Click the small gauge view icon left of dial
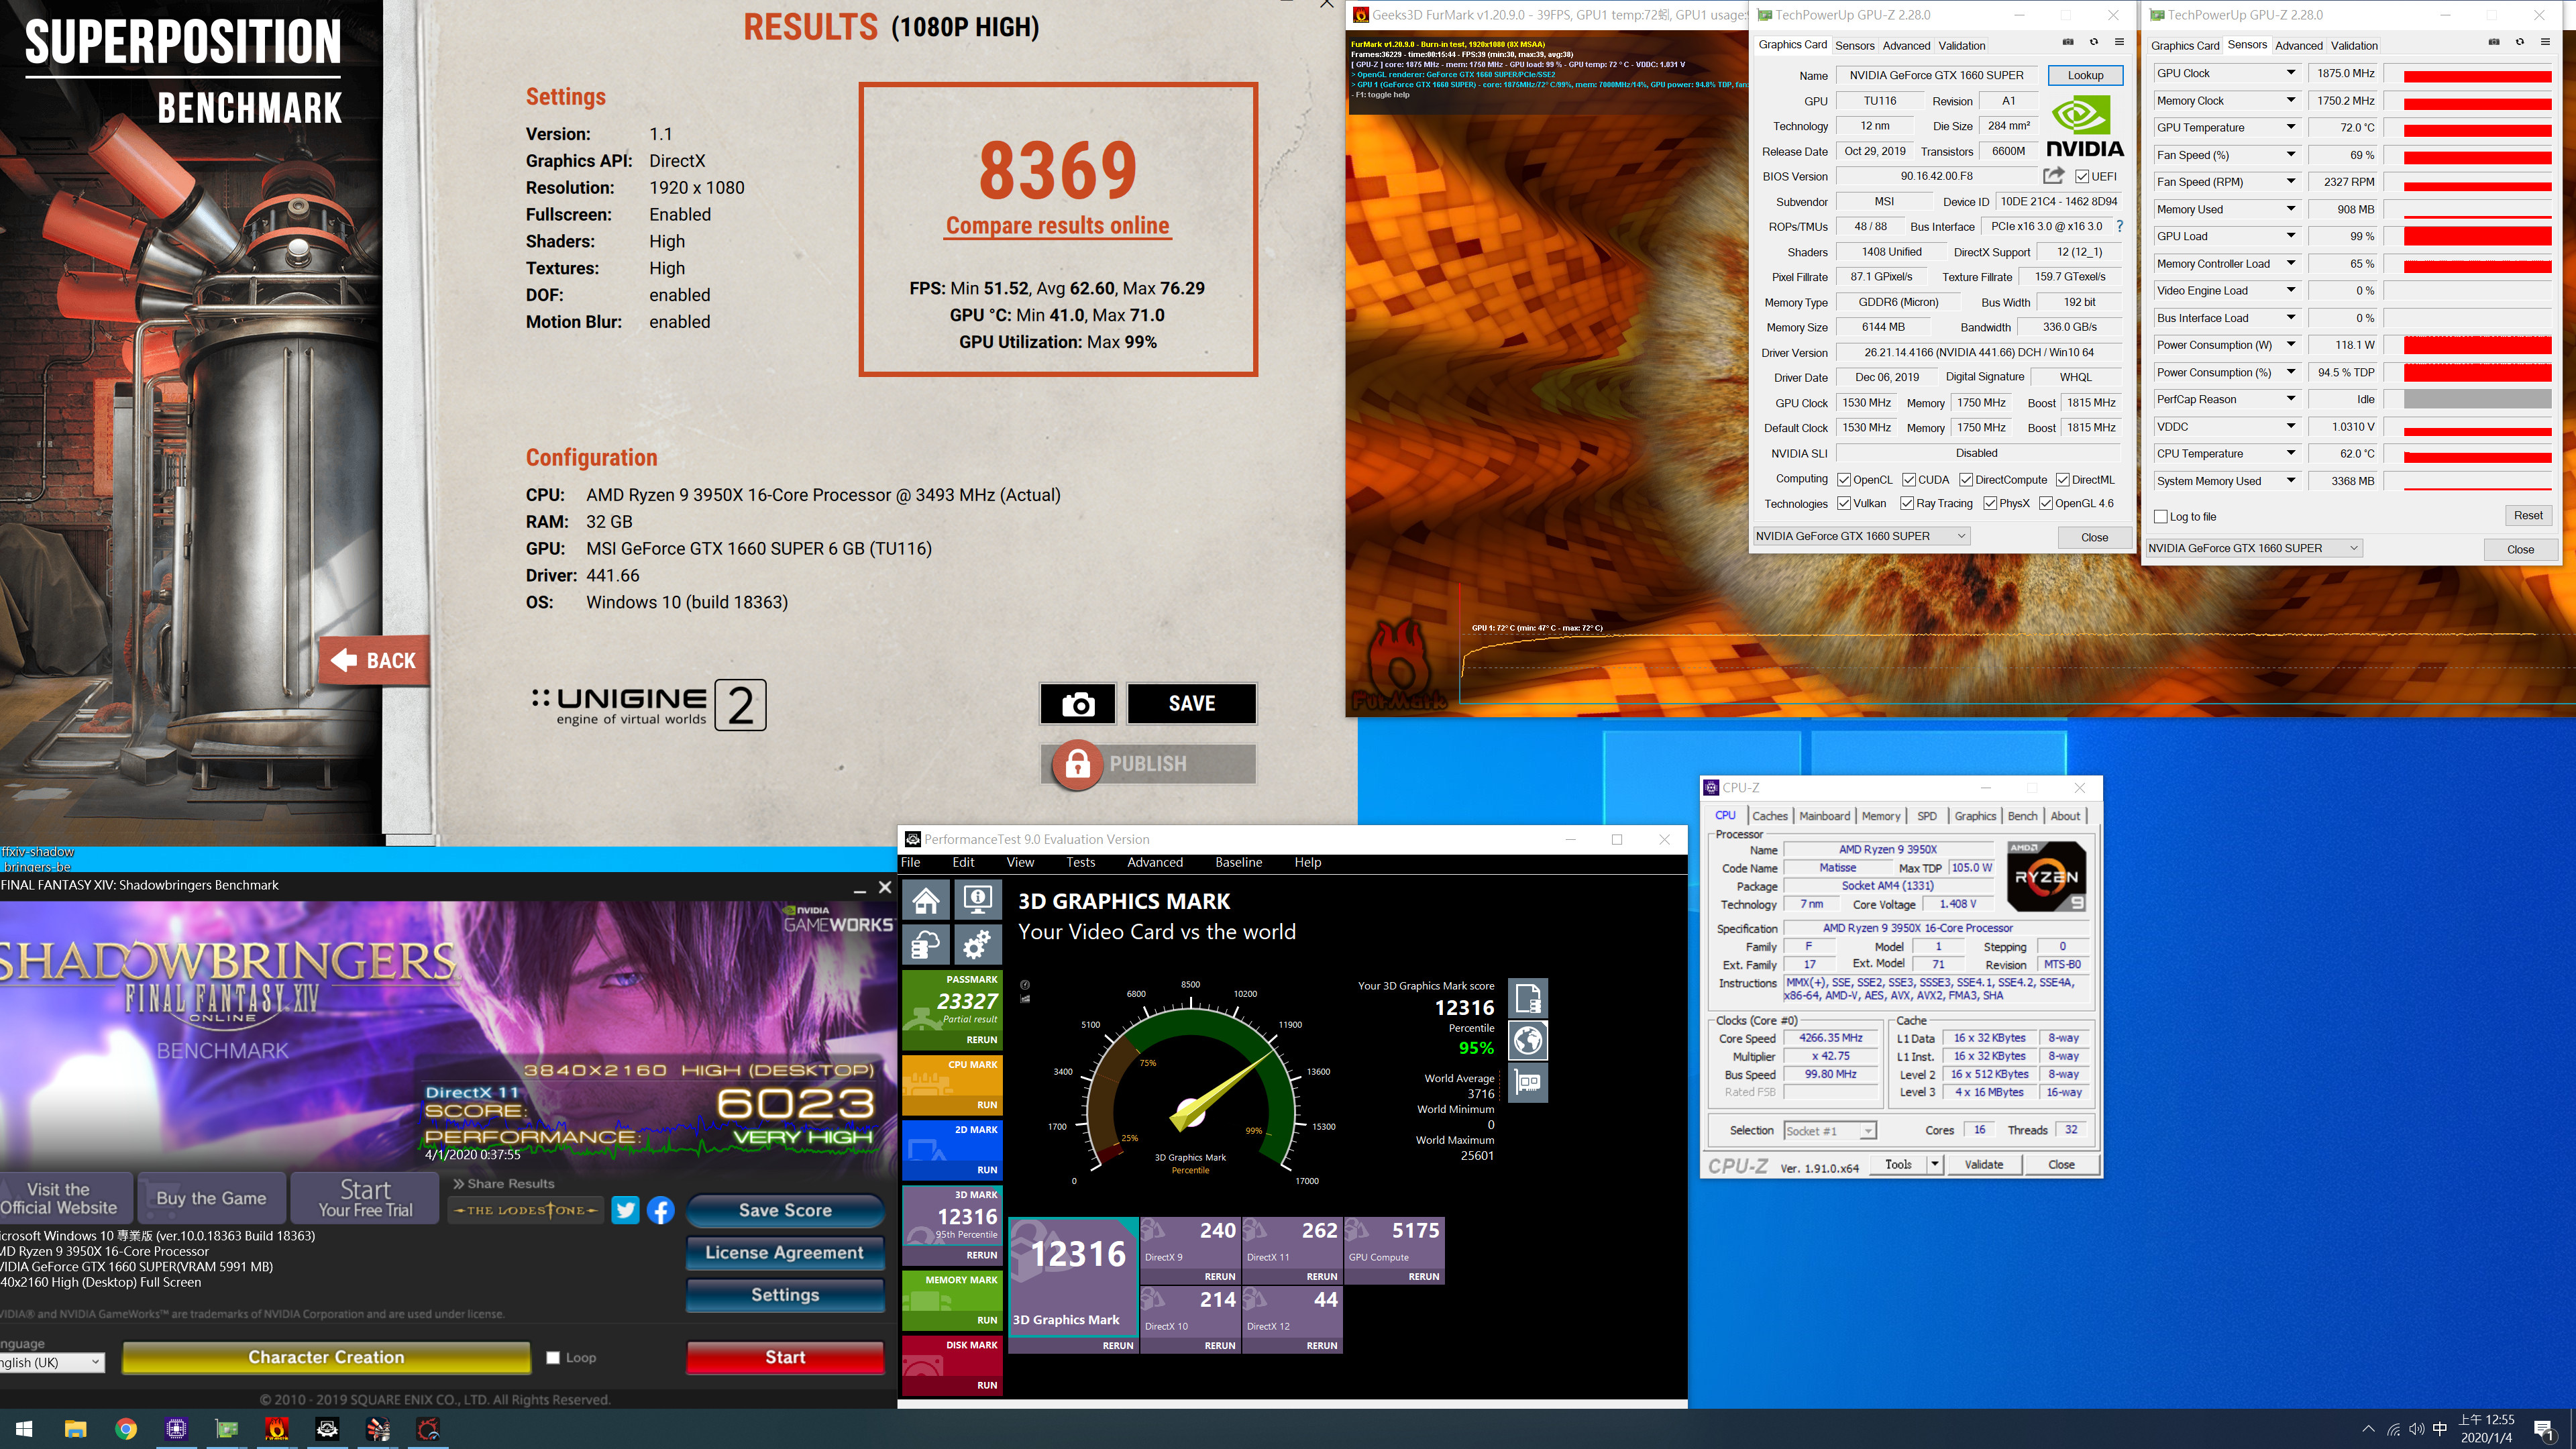The width and height of the screenshot is (2576, 1449). (x=1025, y=985)
